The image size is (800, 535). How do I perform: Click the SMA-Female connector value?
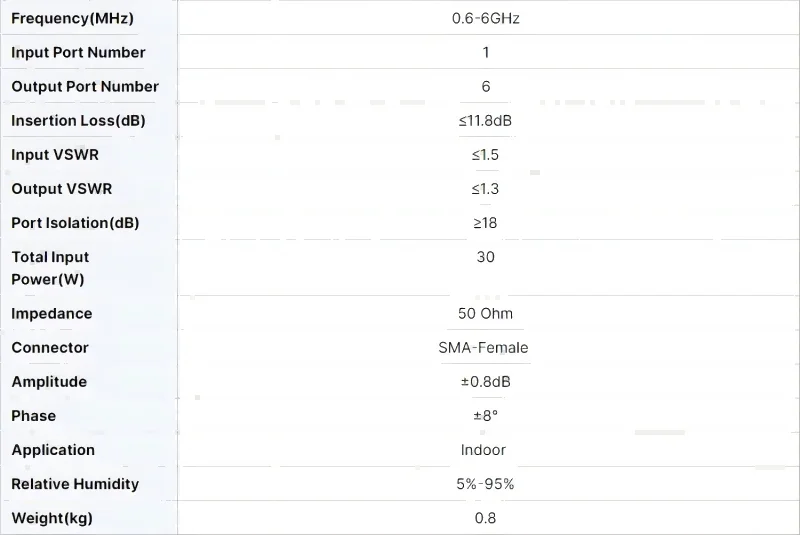coord(484,347)
